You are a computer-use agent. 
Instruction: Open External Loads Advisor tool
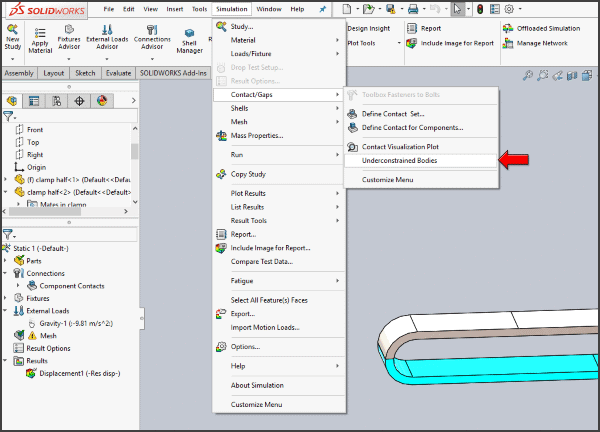tap(107, 37)
